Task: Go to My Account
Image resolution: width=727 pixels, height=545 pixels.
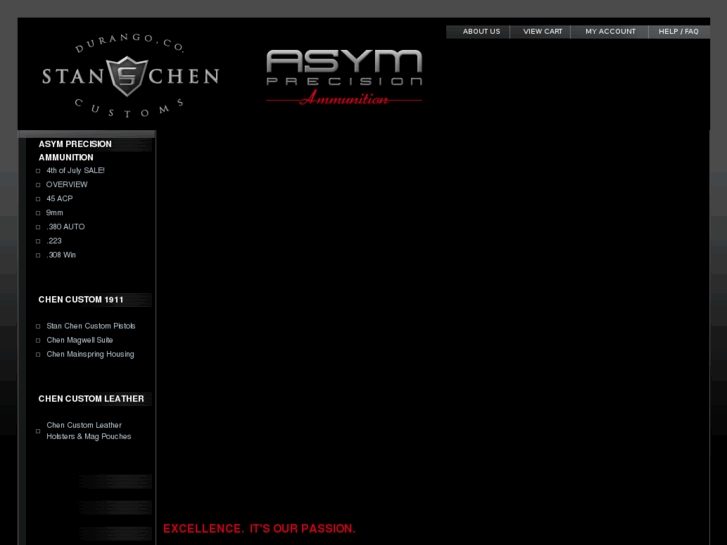Action: click(x=610, y=32)
